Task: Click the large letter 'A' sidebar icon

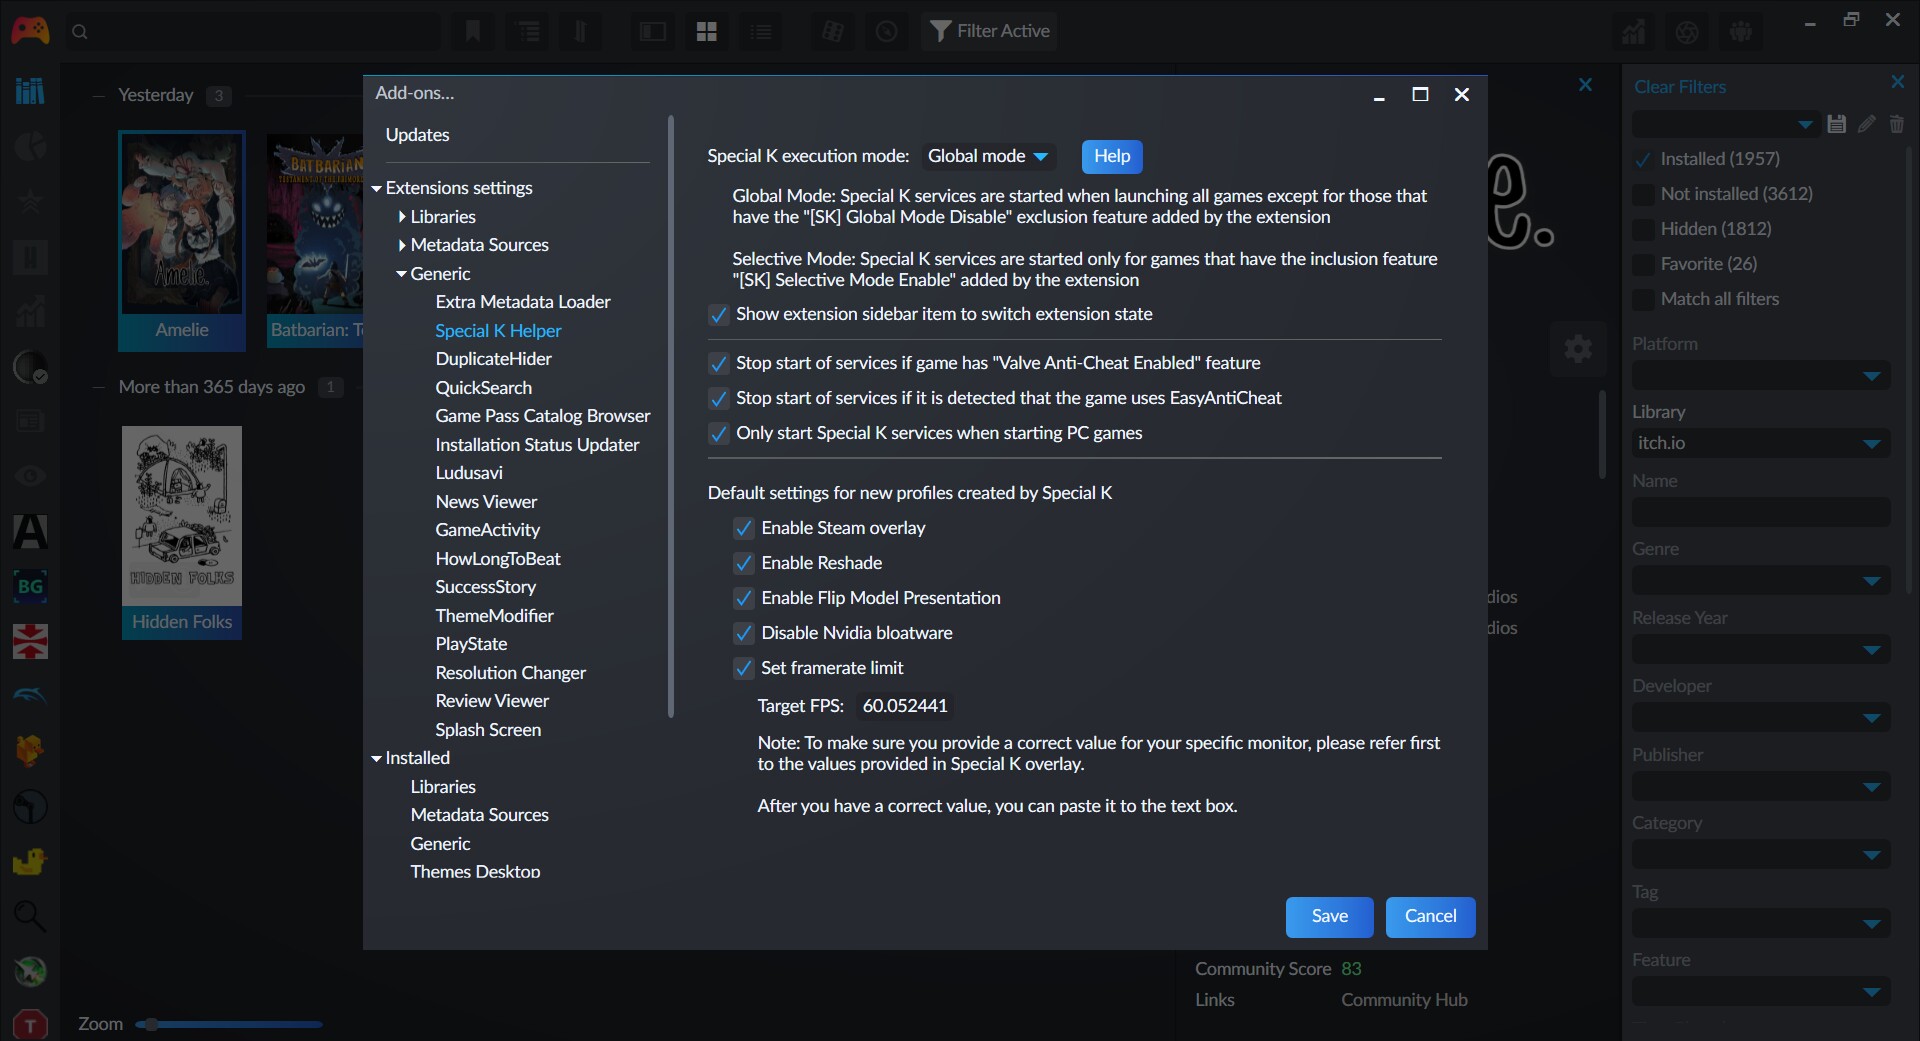Action: click(x=30, y=531)
